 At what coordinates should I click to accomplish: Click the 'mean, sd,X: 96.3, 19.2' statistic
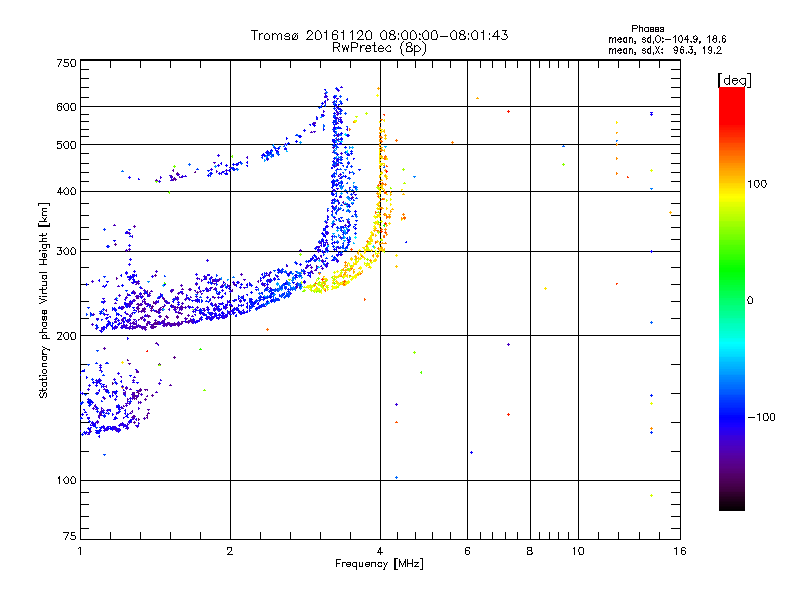(665, 50)
